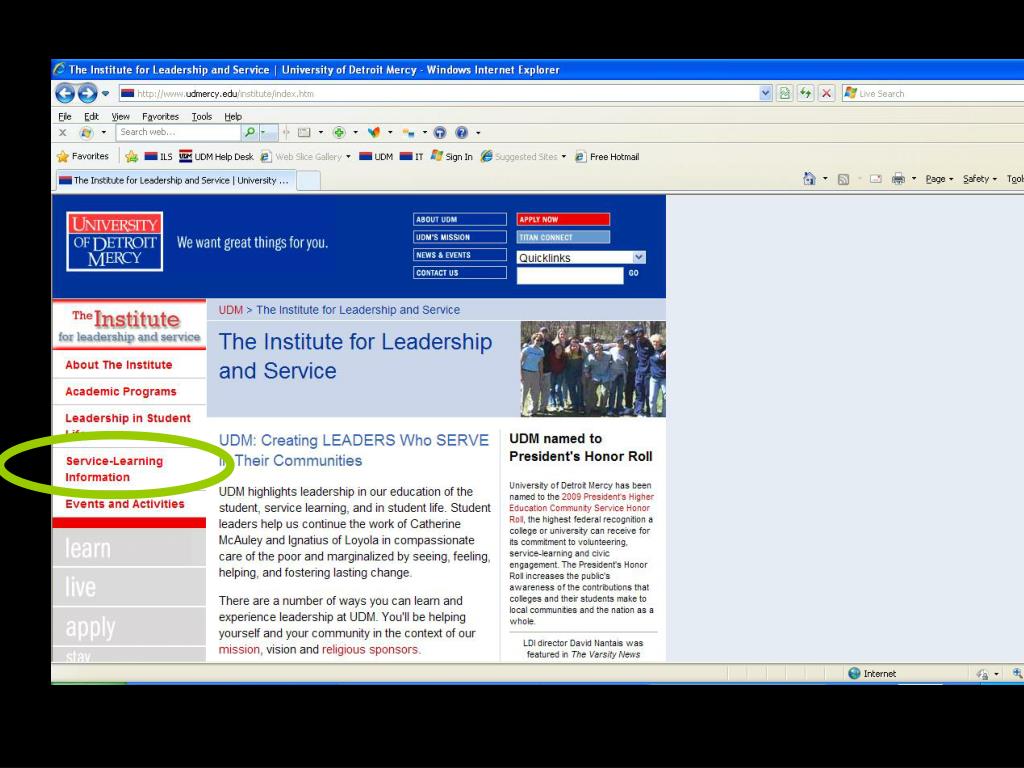Screen dimensions: 1024x768
Task: Click the TITAN CONNECT button
Action: [563, 237]
